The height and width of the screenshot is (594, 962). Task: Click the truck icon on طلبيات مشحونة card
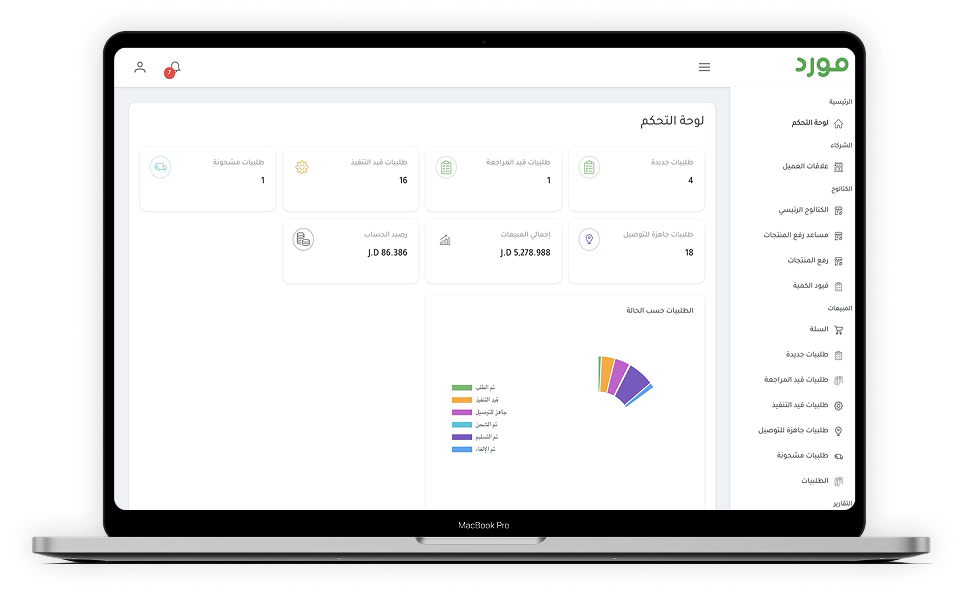click(160, 167)
